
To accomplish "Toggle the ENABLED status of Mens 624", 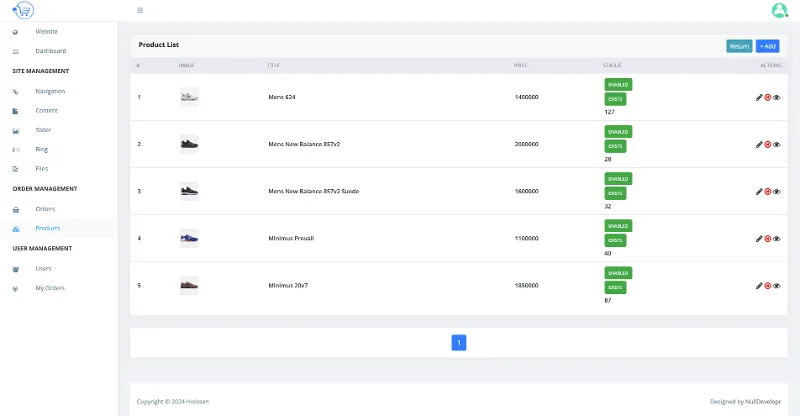I will click(617, 84).
